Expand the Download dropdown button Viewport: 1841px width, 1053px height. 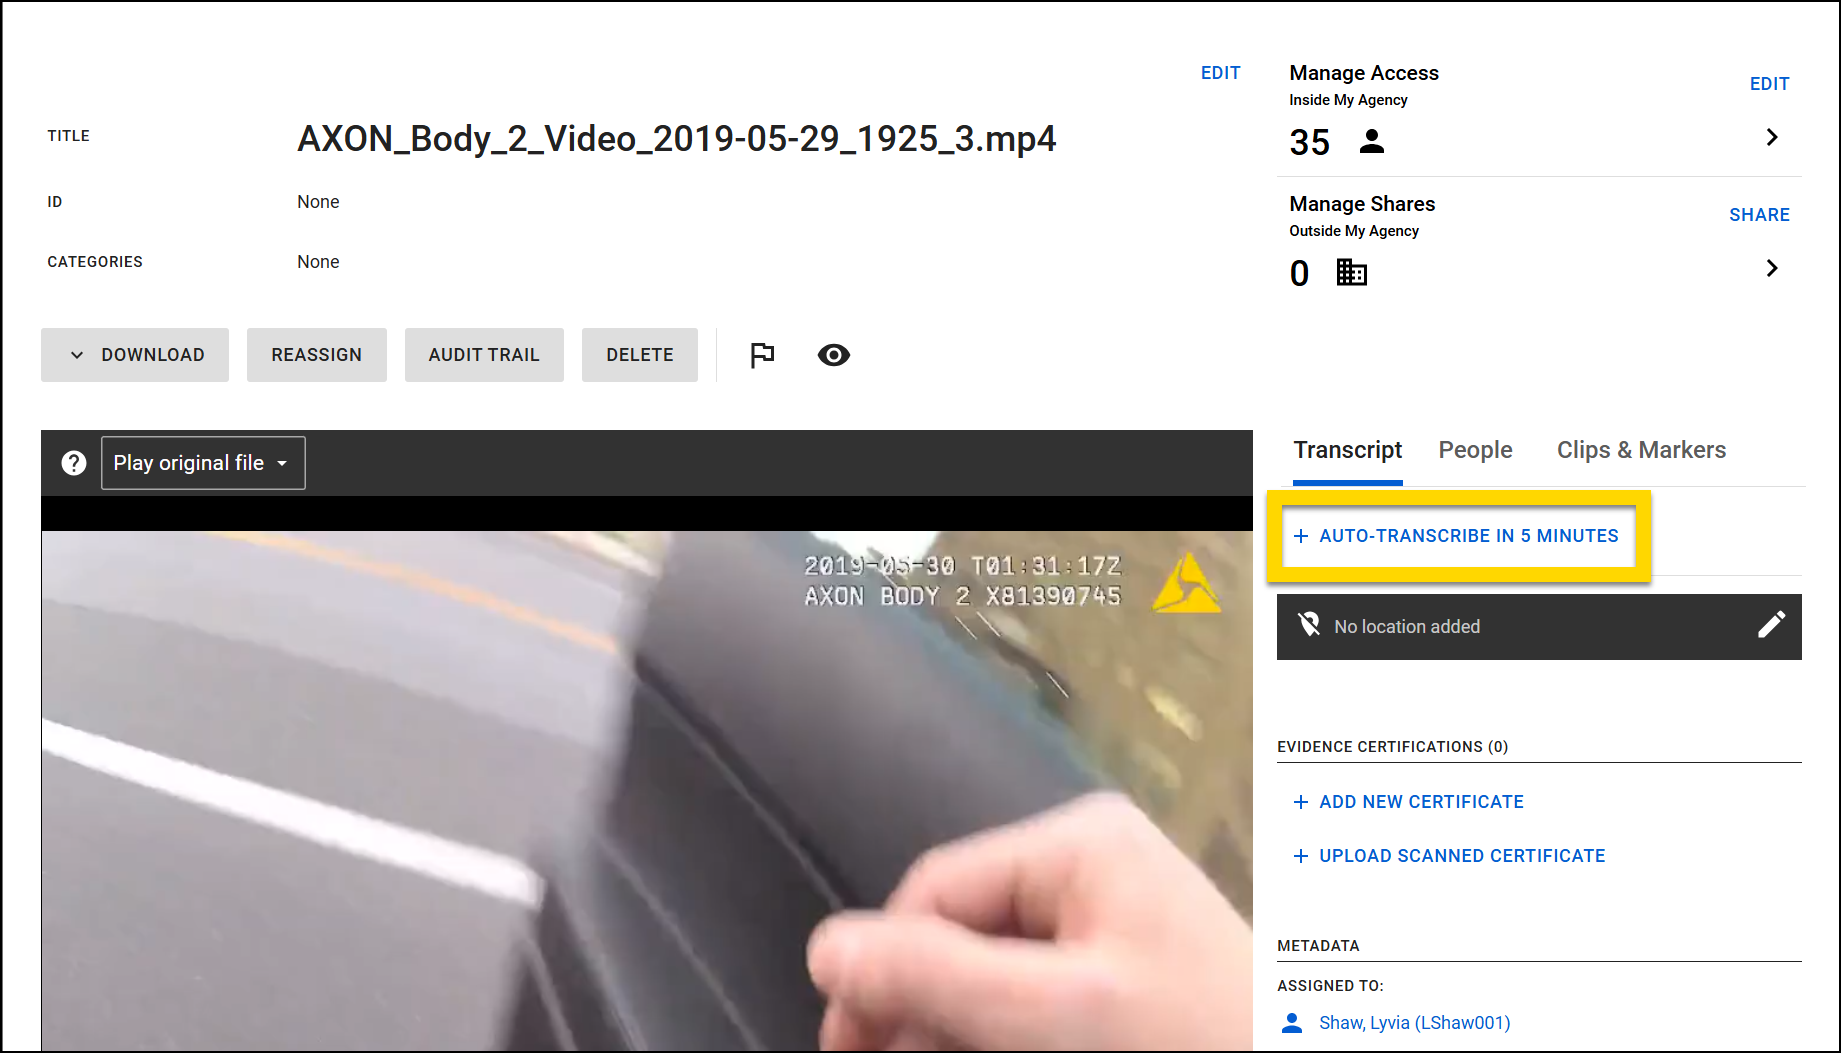[135, 355]
